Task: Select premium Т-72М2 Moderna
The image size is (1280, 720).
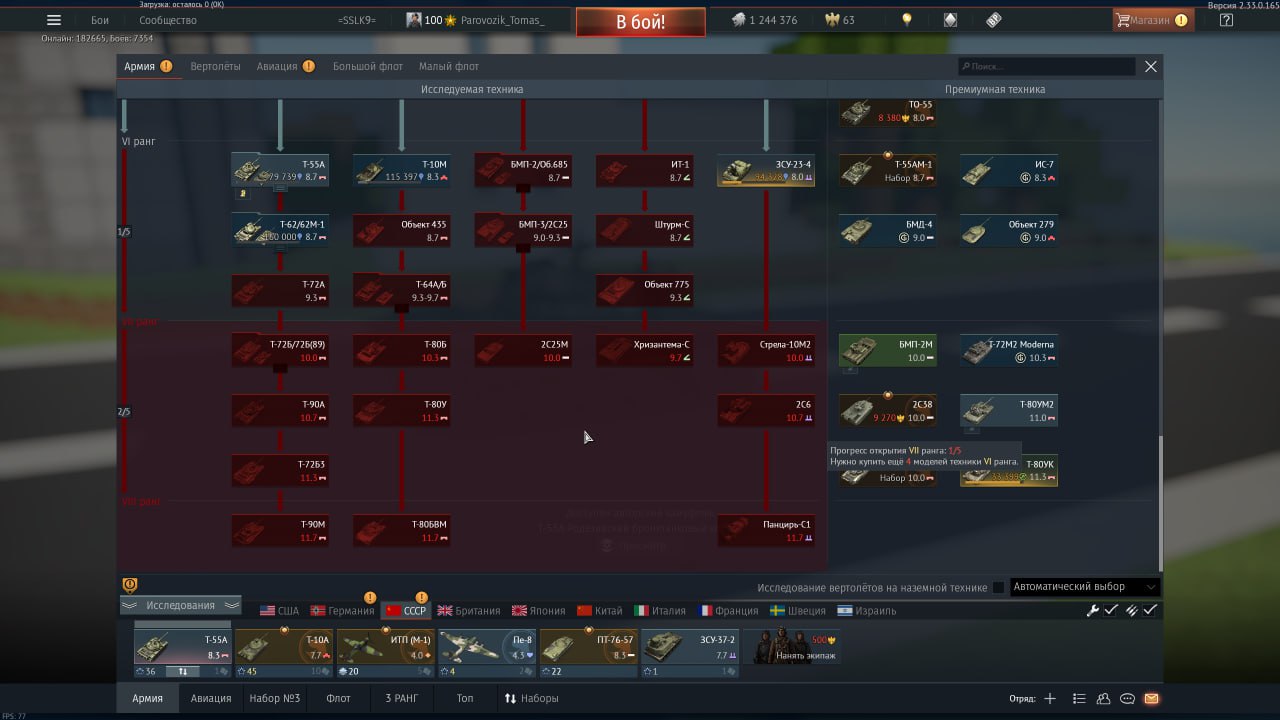Action: click(1009, 350)
